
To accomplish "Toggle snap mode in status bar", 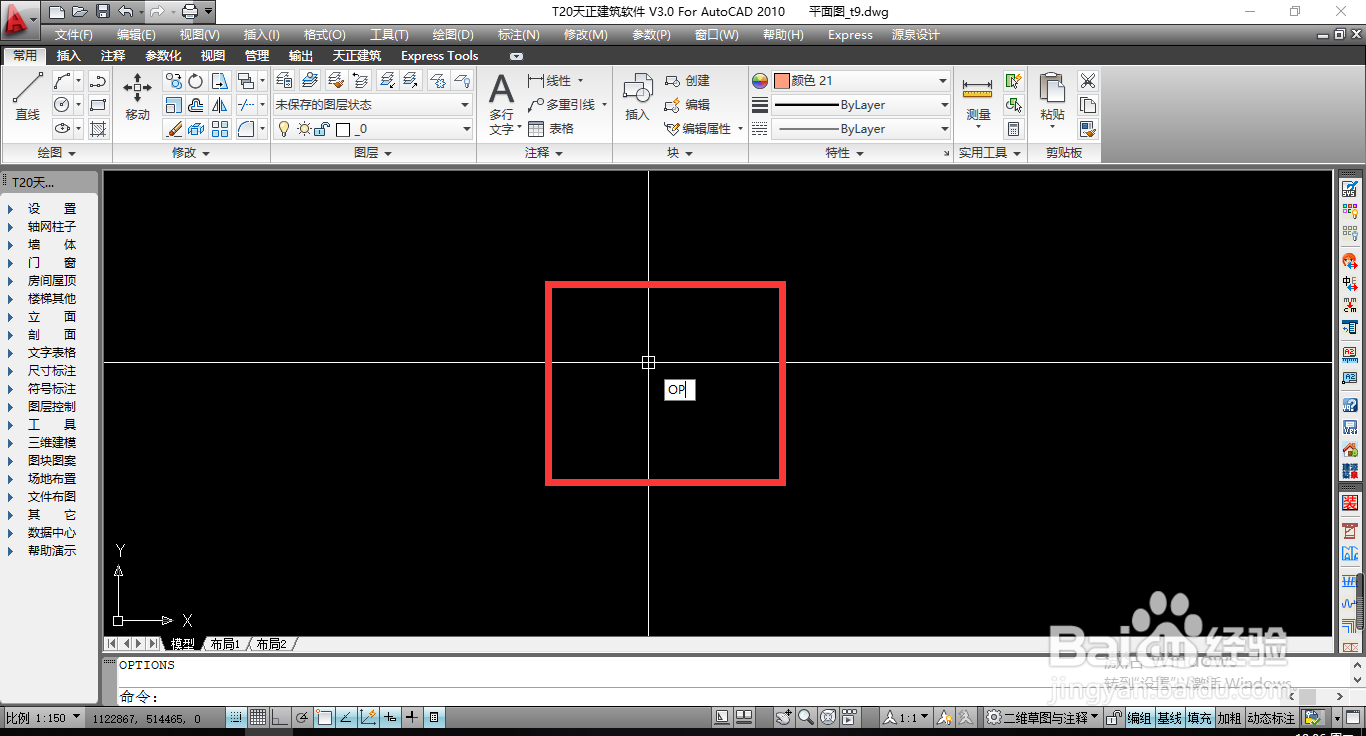I will (x=236, y=717).
